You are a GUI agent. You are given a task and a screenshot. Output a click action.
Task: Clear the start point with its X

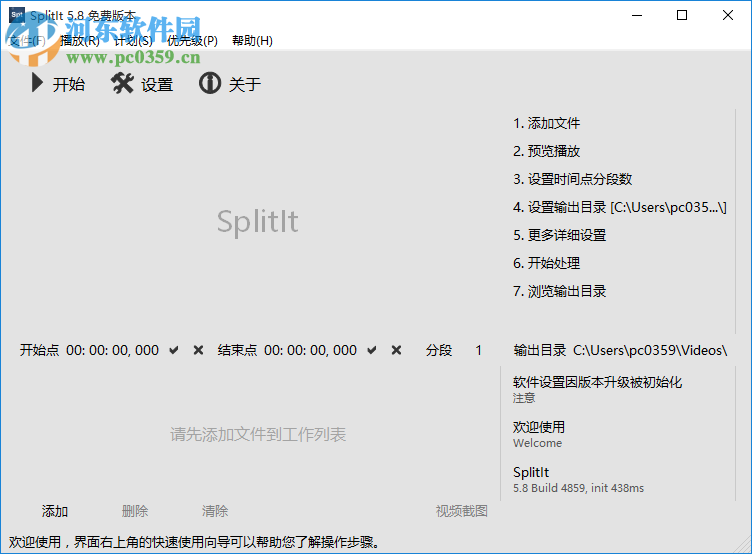(x=198, y=350)
